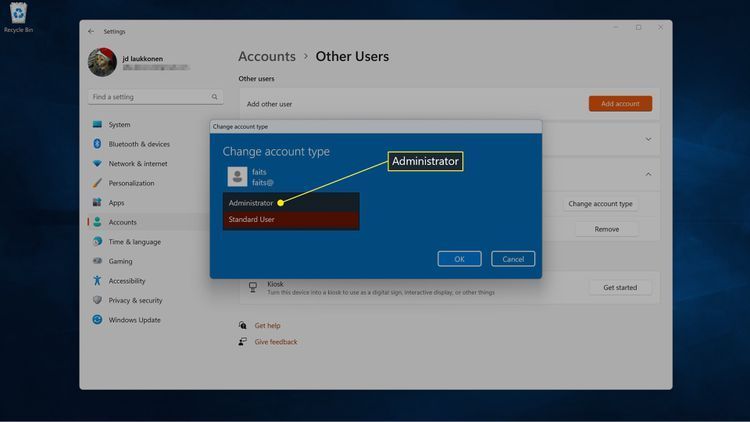Click Accounts breadcrumb in page header
This screenshot has height=422, width=750.
pos(267,57)
